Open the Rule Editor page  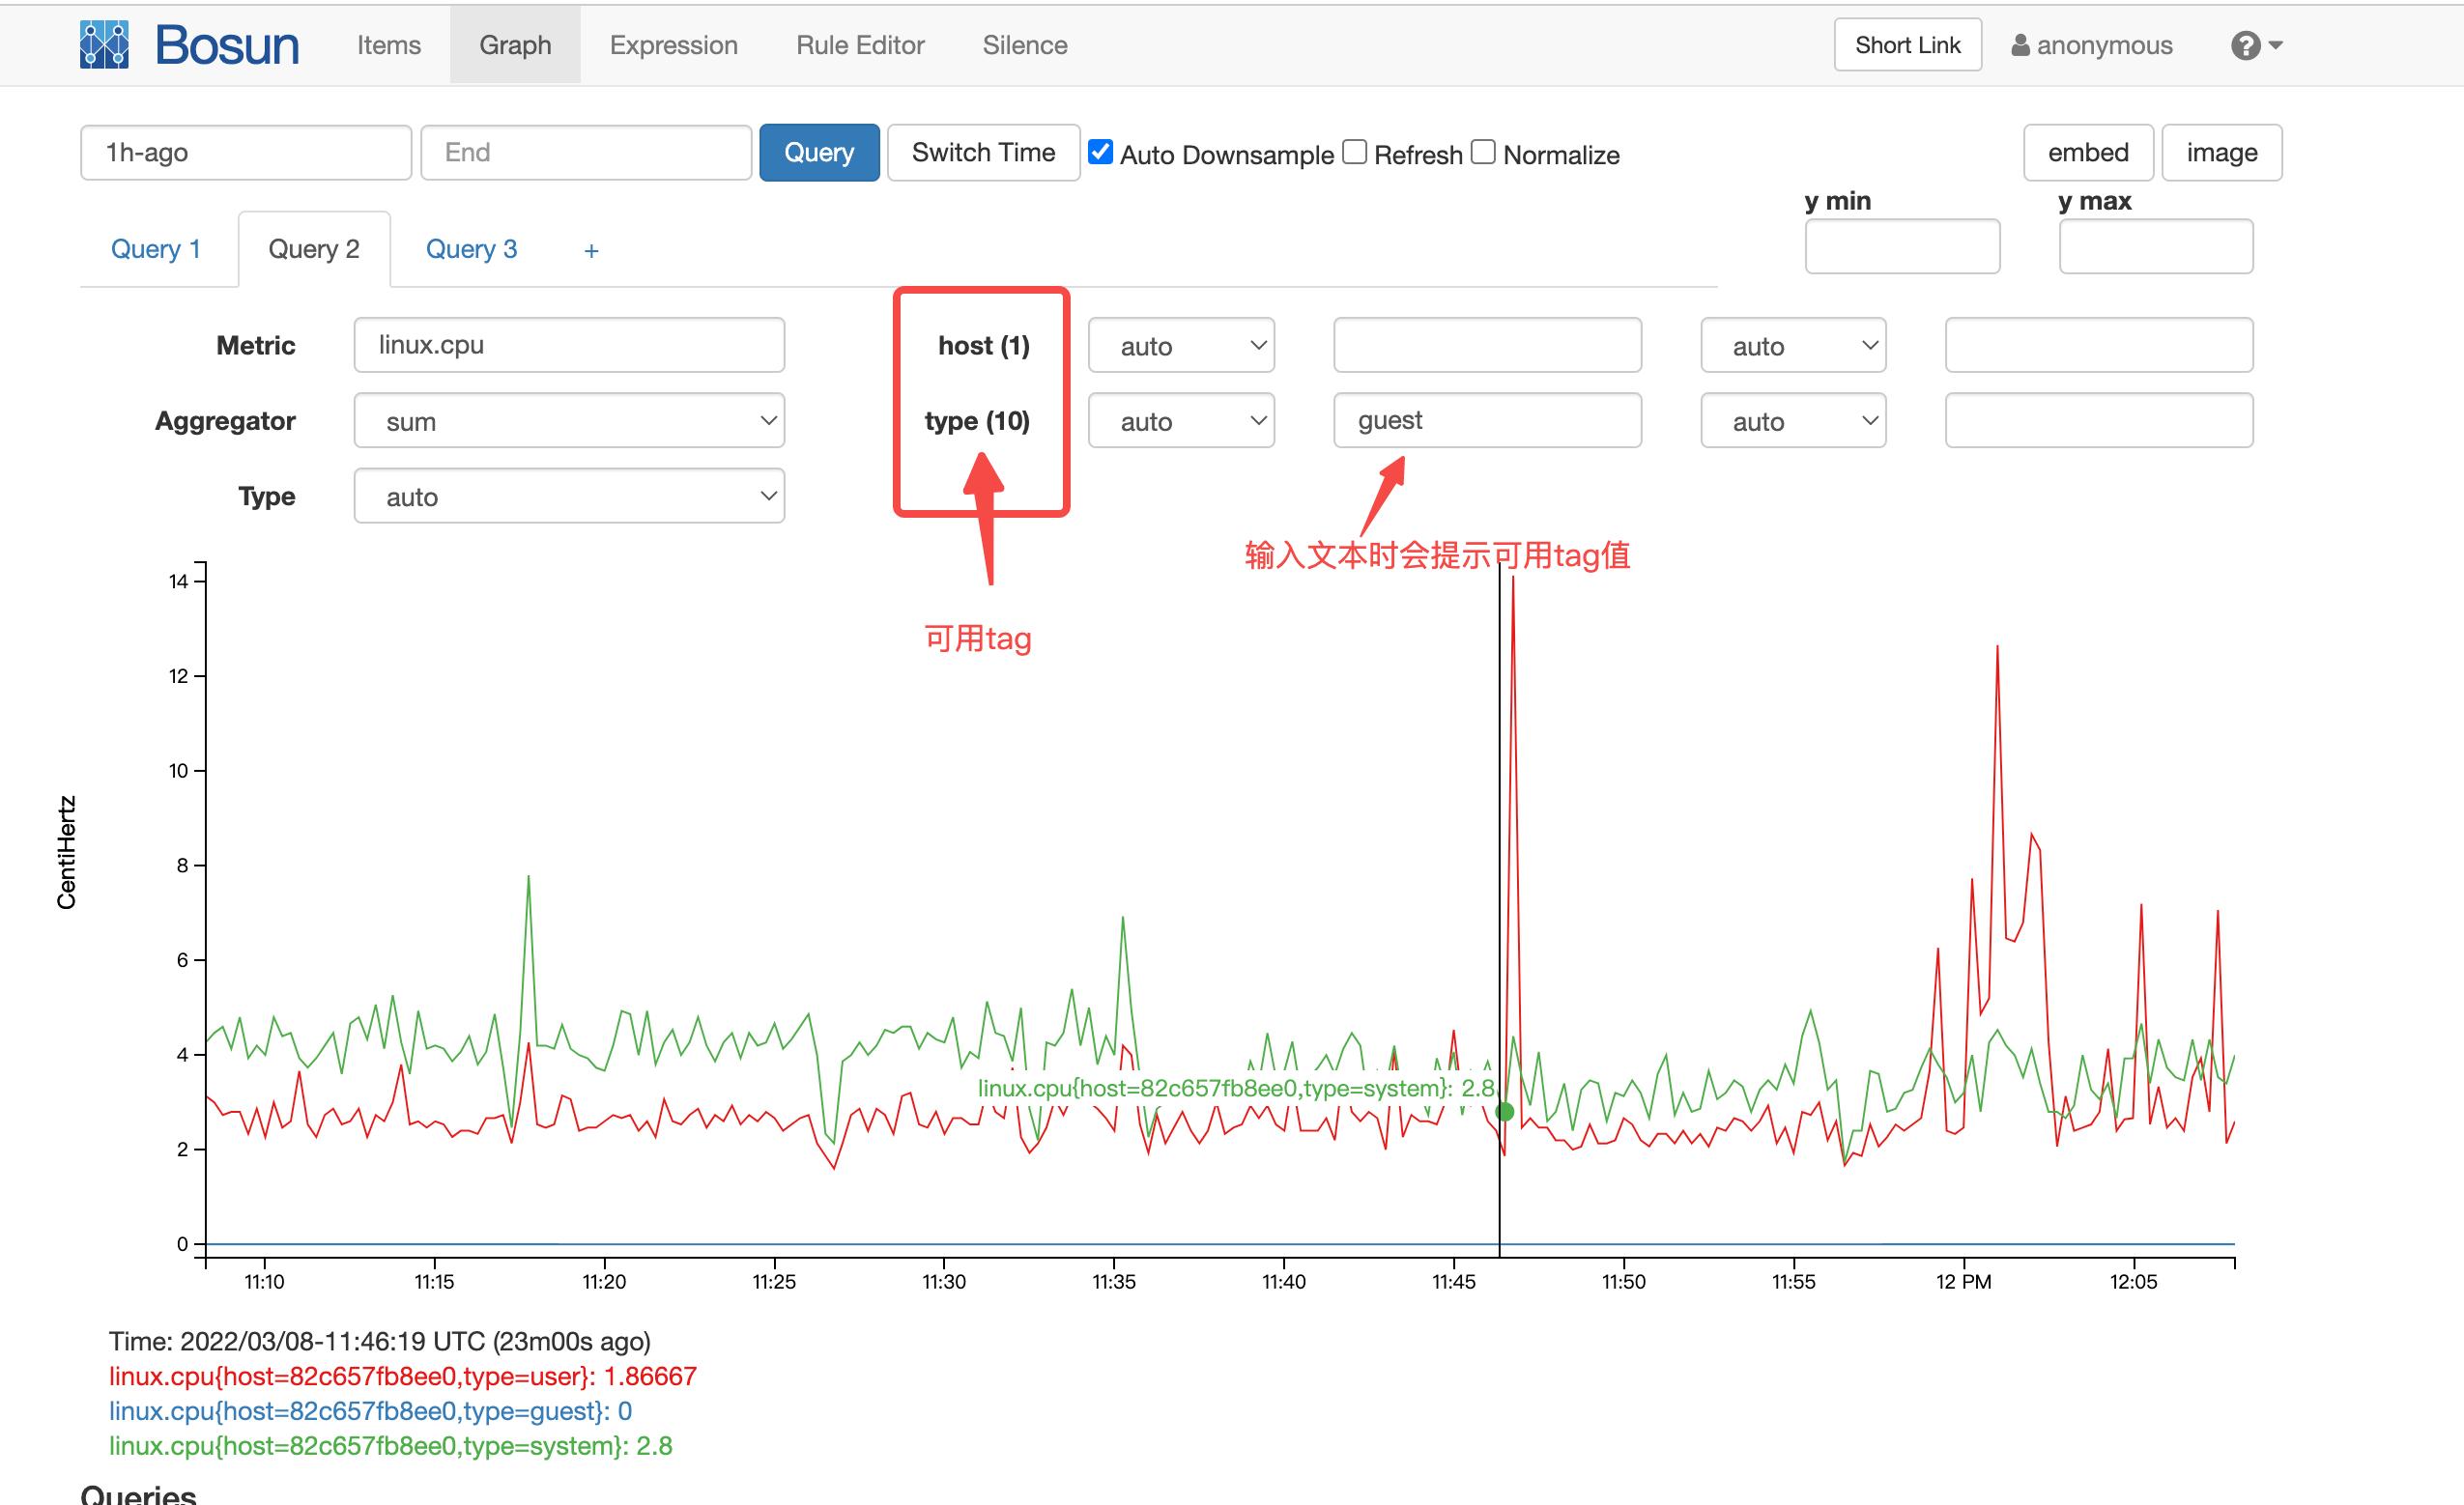coord(860,45)
